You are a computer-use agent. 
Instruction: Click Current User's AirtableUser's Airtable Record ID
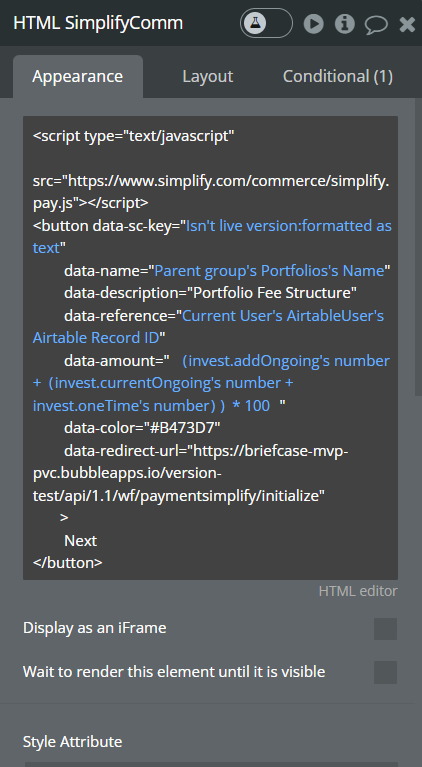(208, 327)
